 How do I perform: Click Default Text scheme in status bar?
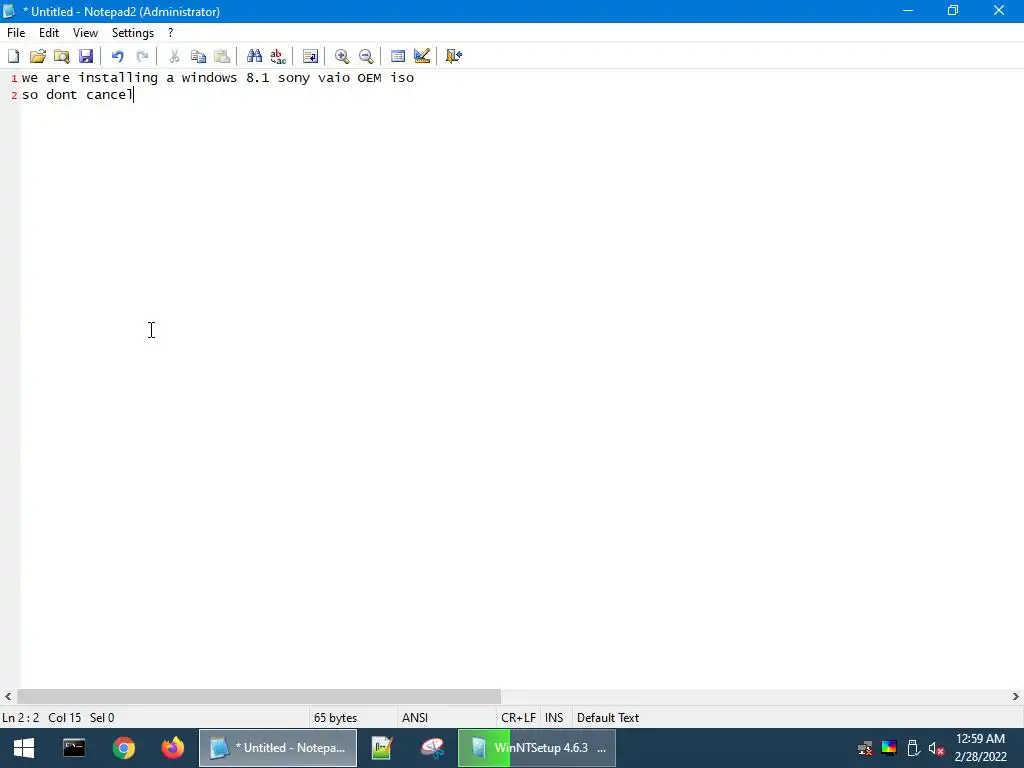coord(607,718)
